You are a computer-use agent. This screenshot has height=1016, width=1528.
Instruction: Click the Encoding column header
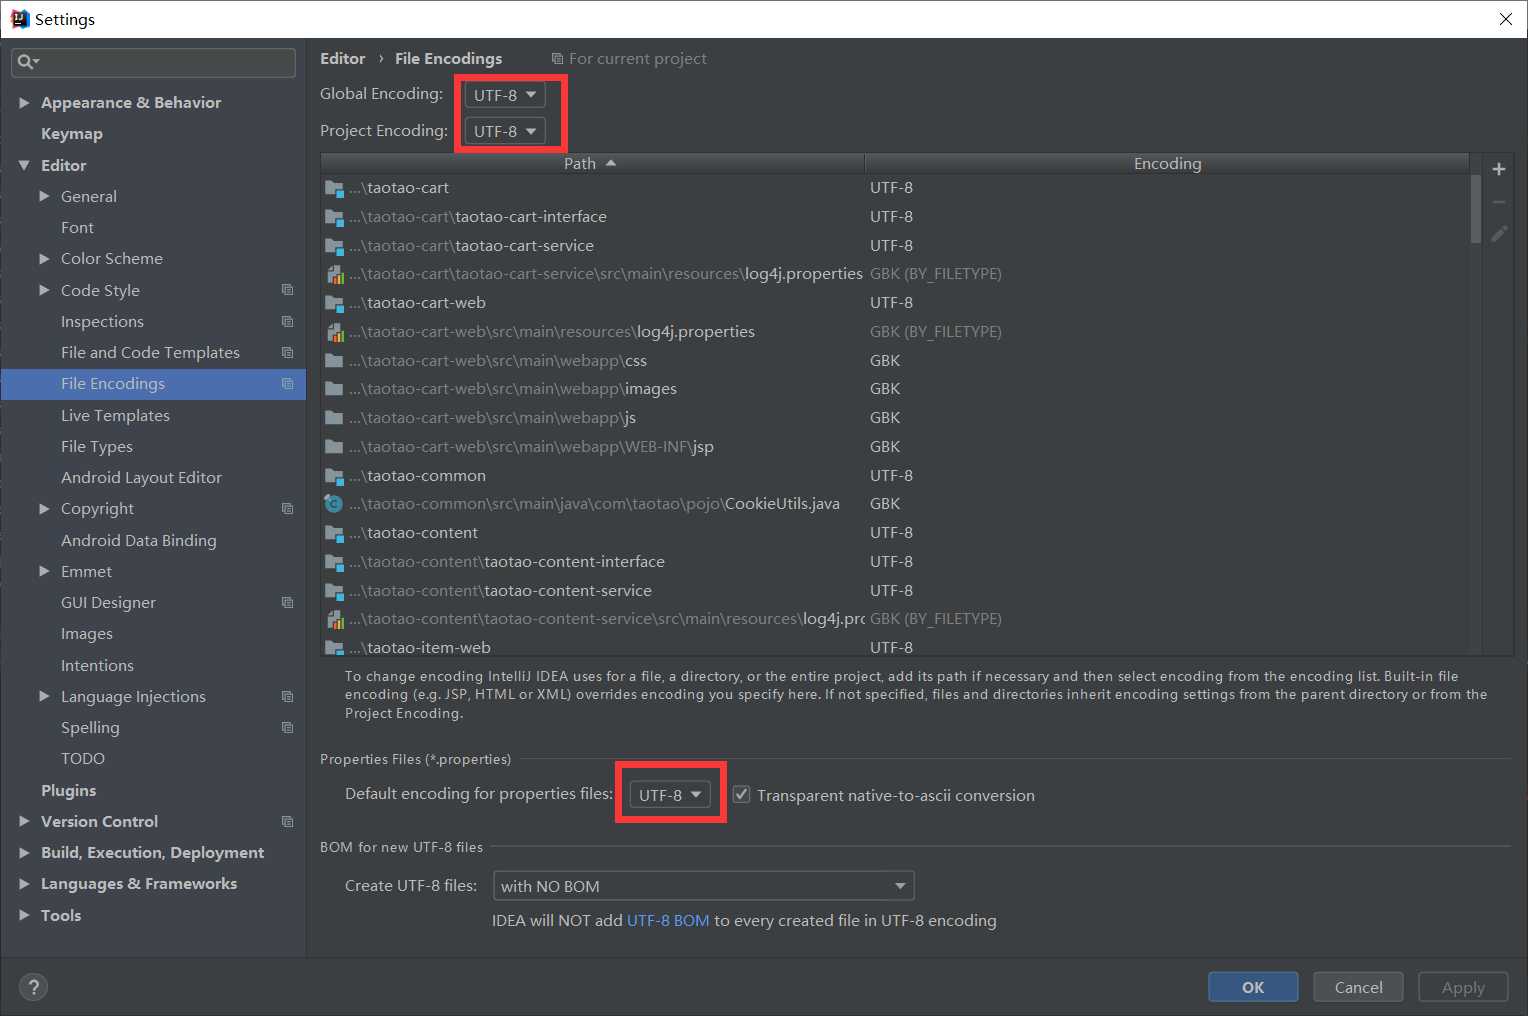(1167, 163)
